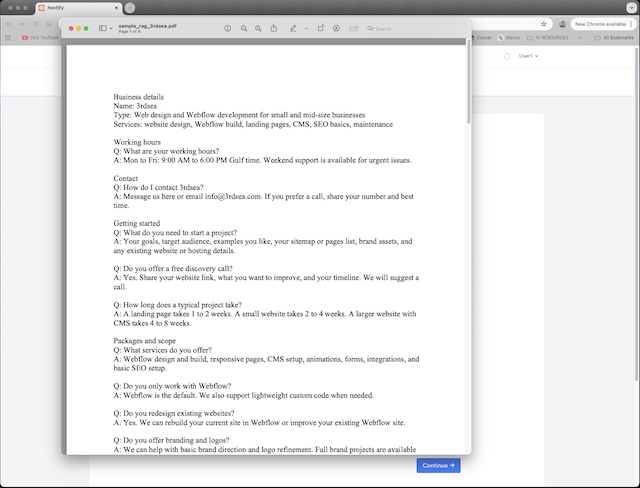Viewport: 640px width, 488px height.
Task: Click the text 'Name: 3rdsea'
Action: [x=135, y=106]
